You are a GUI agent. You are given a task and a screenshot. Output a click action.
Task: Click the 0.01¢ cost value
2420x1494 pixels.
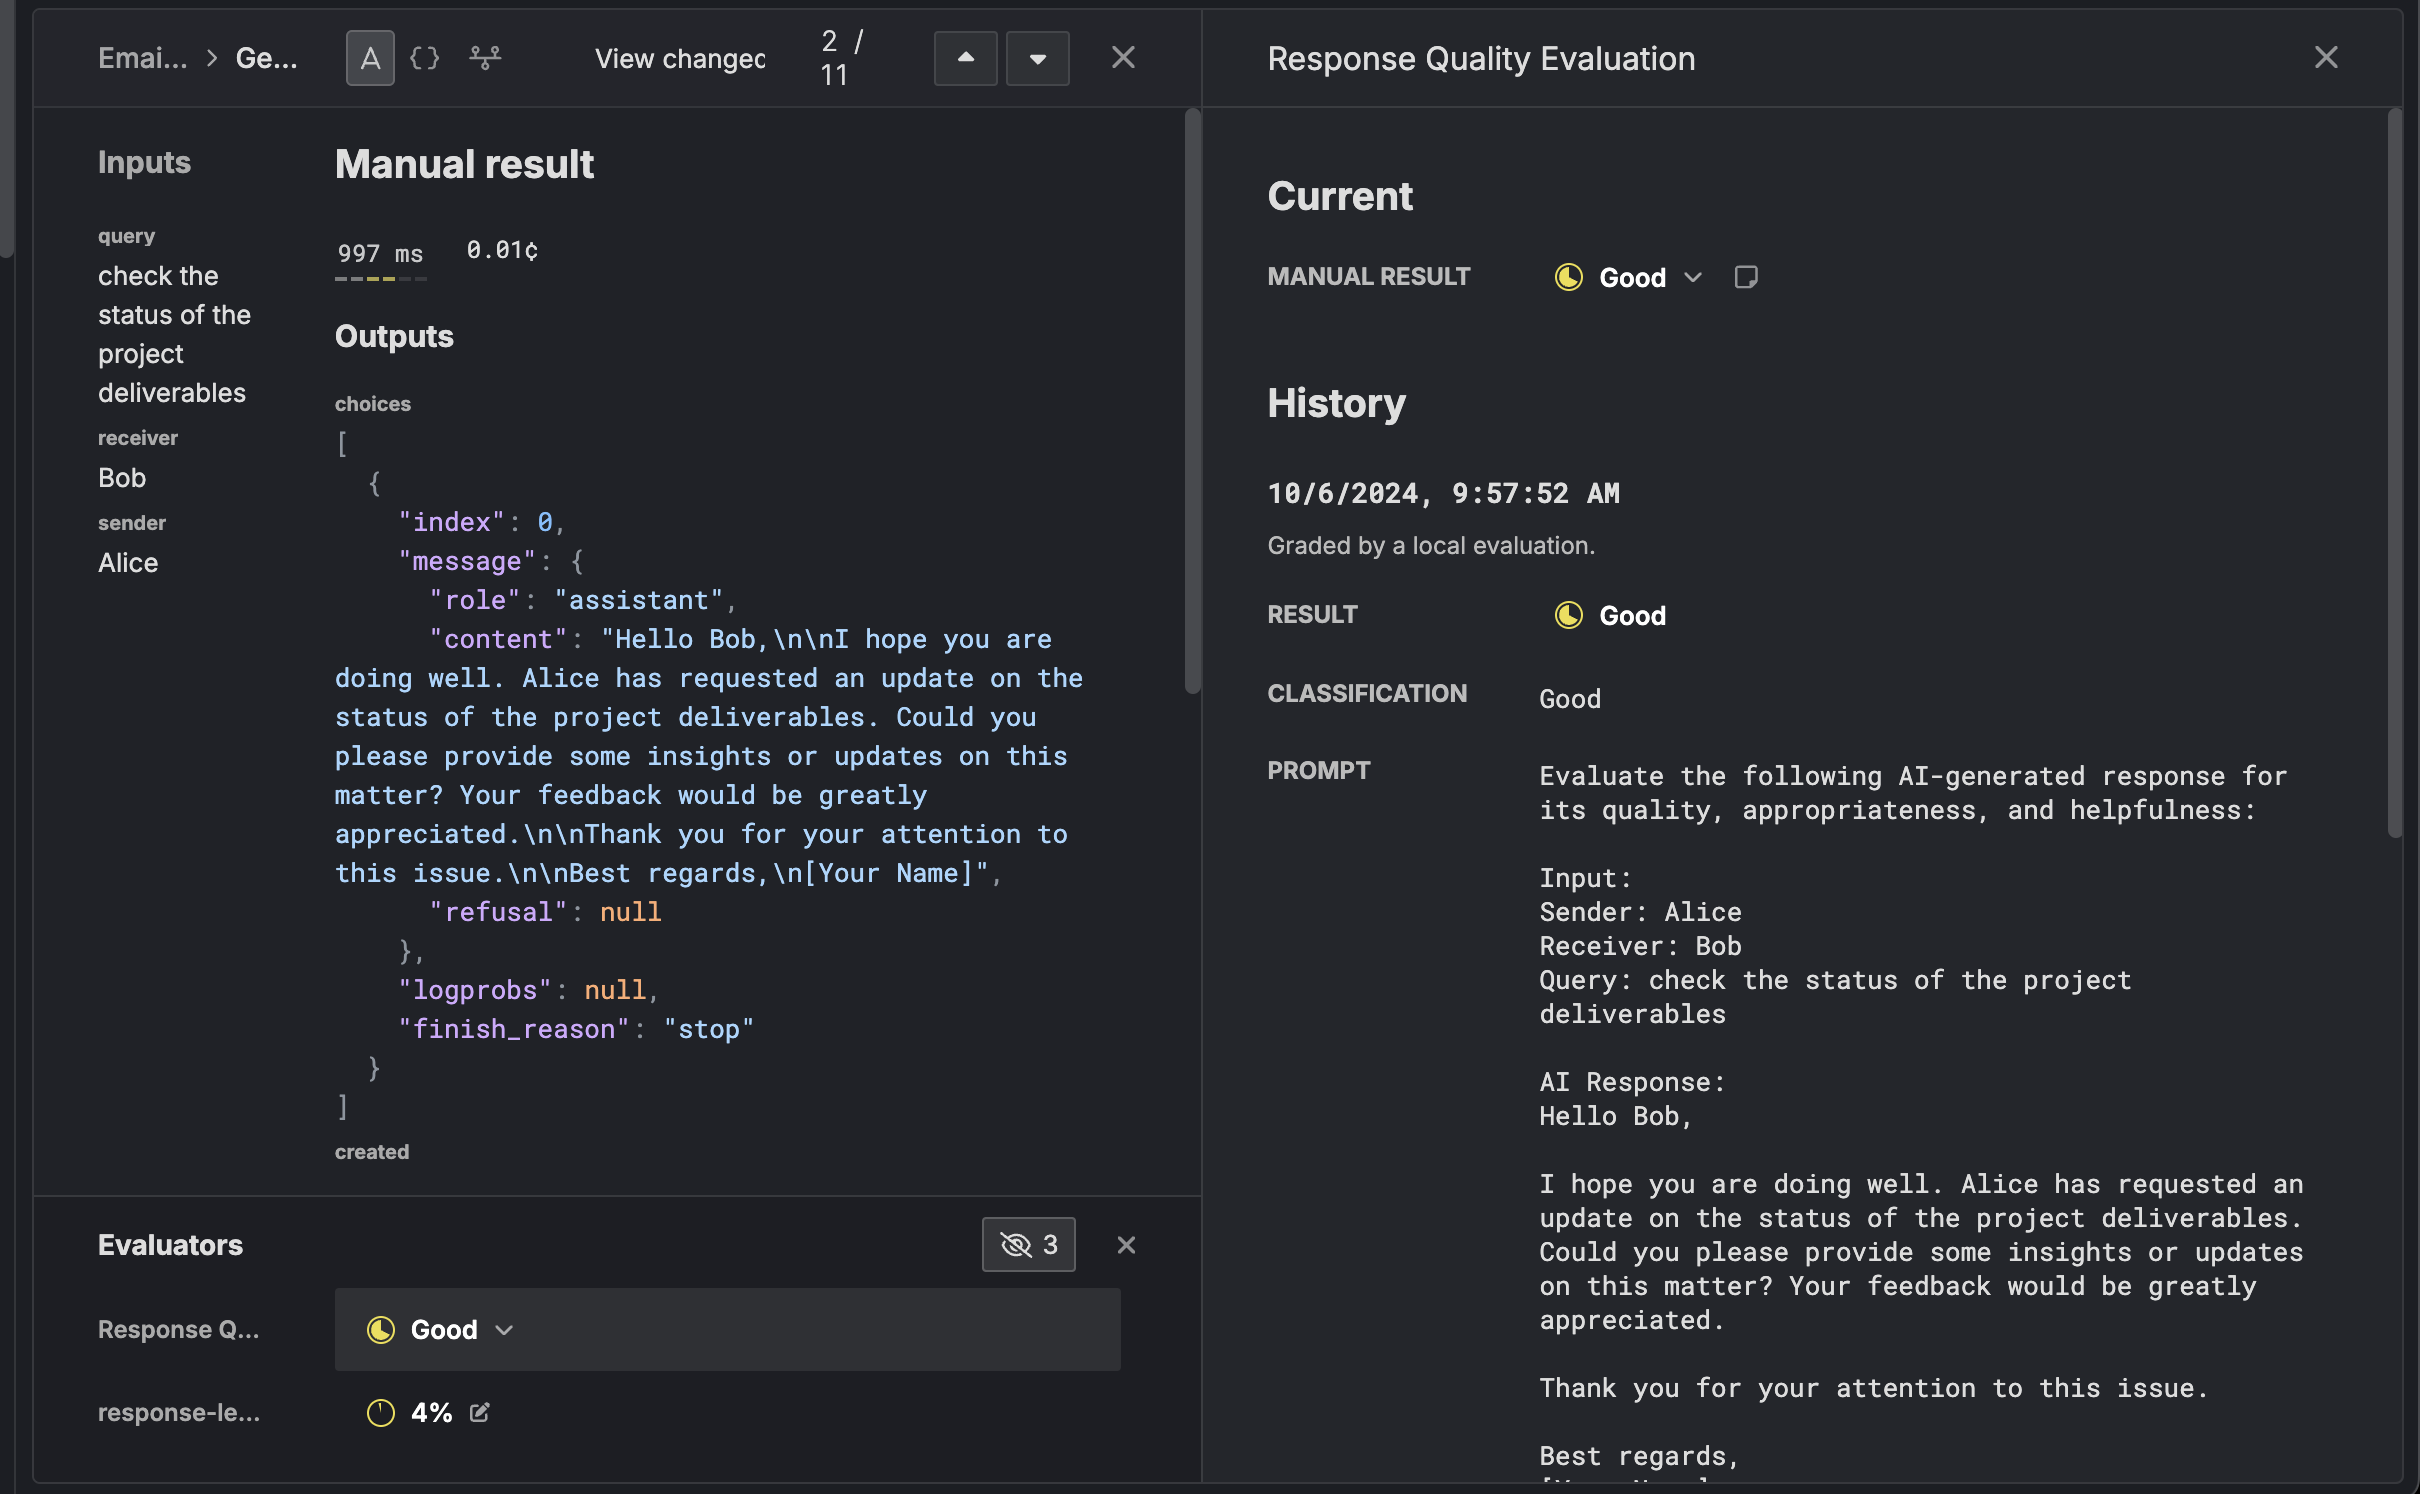coord(502,250)
